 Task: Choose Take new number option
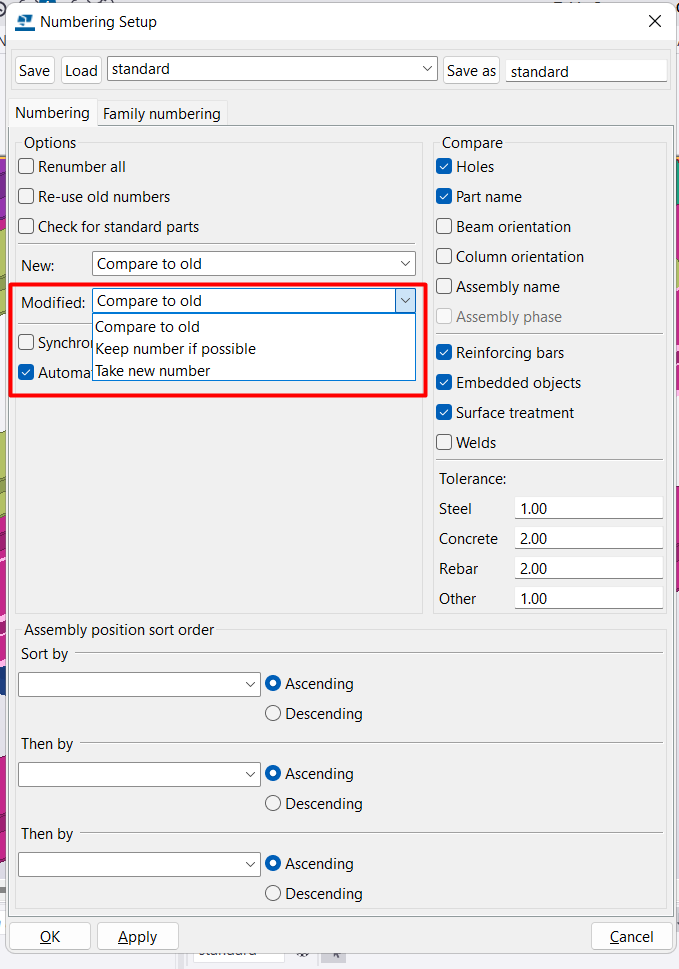tap(153, 371)
